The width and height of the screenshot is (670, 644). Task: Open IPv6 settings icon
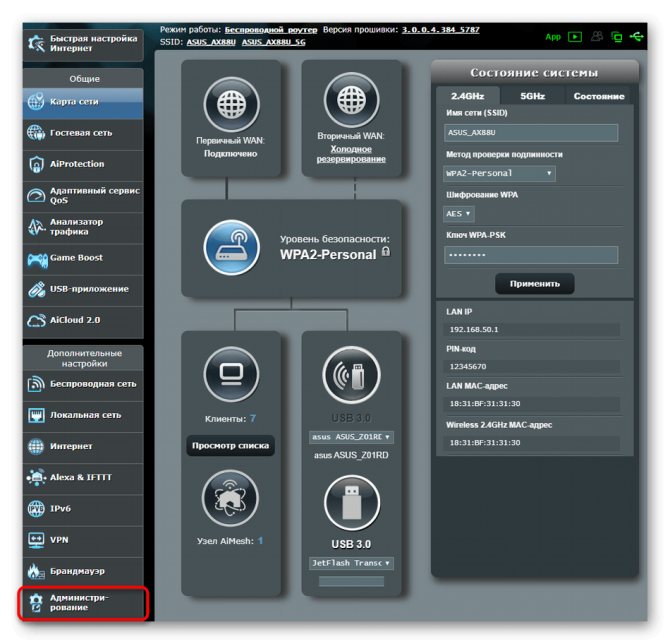click(36, 509)
